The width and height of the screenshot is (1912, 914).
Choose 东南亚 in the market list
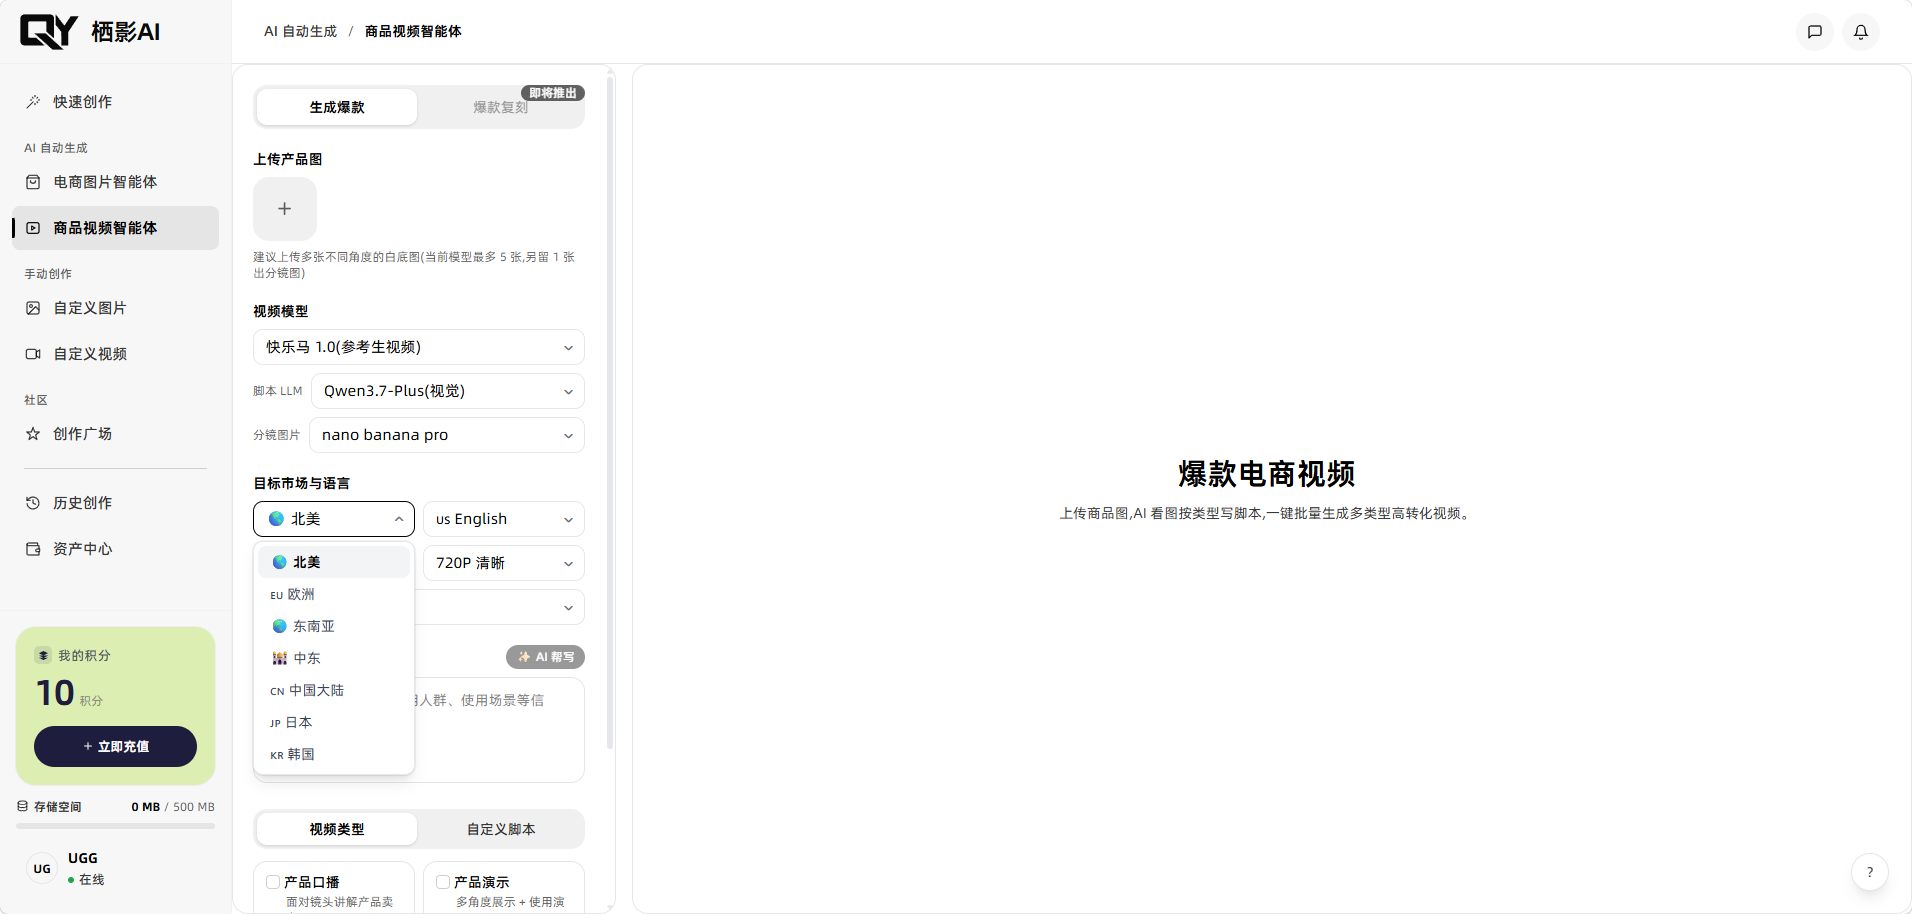click(334, 626)
